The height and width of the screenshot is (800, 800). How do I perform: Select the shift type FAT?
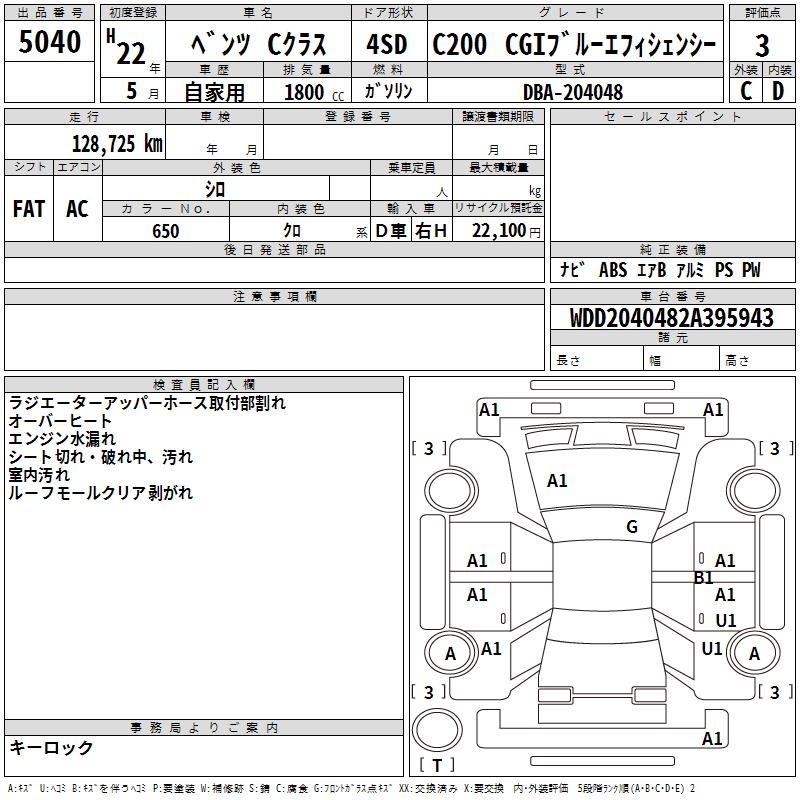pyautogui.click(x=29, y=209)
